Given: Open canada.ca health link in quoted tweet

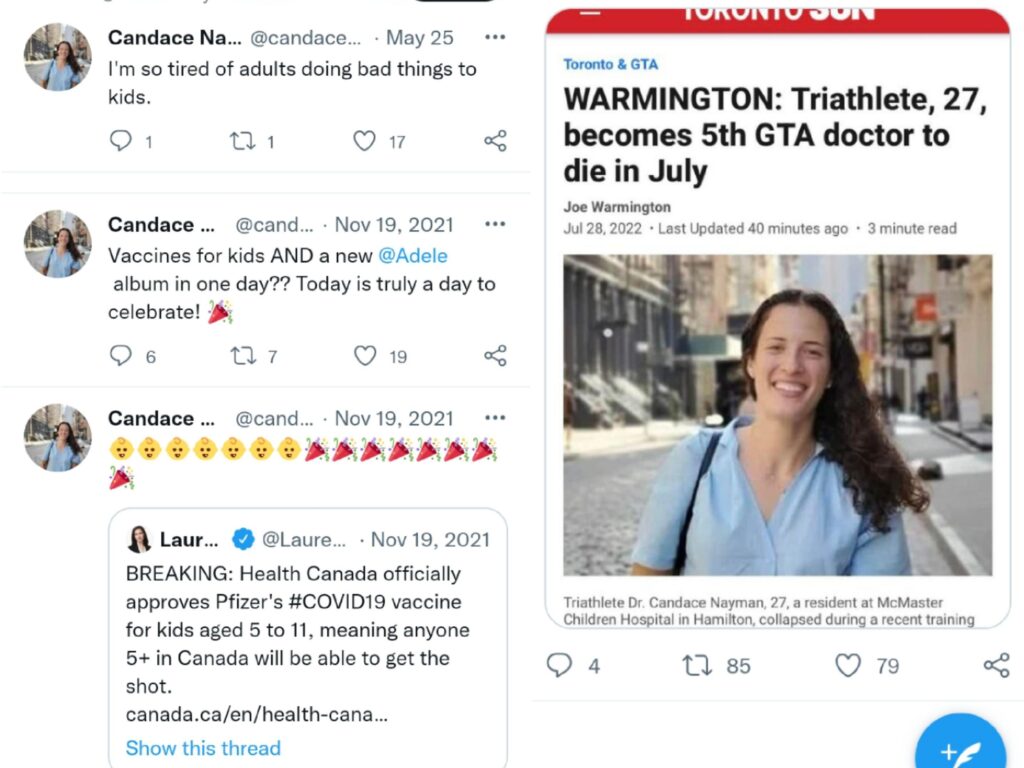Looking at the screenshot, I should (257, 714).
